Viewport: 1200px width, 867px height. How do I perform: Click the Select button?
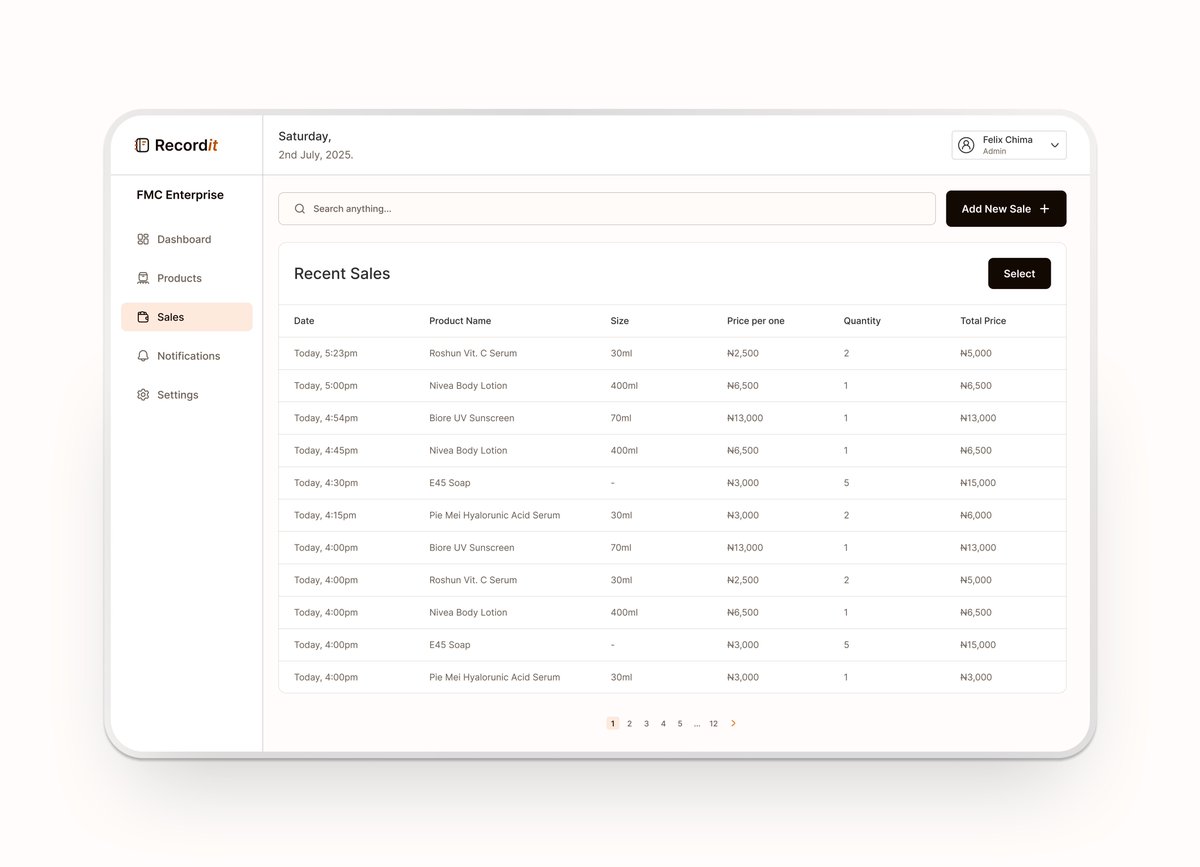coord(1019,274)
